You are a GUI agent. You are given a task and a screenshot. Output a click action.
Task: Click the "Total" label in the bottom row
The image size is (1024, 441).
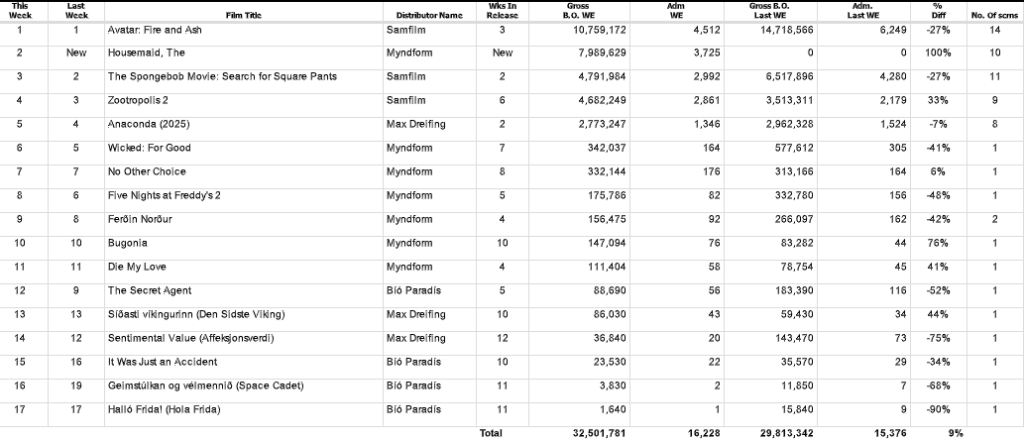click(x=490, y=433)
